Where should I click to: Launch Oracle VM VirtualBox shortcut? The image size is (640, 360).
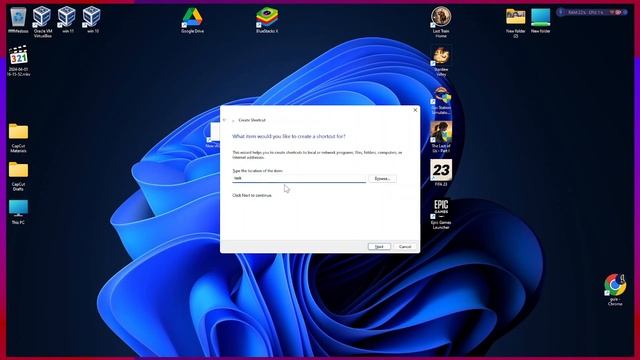[x=42, y=22]
